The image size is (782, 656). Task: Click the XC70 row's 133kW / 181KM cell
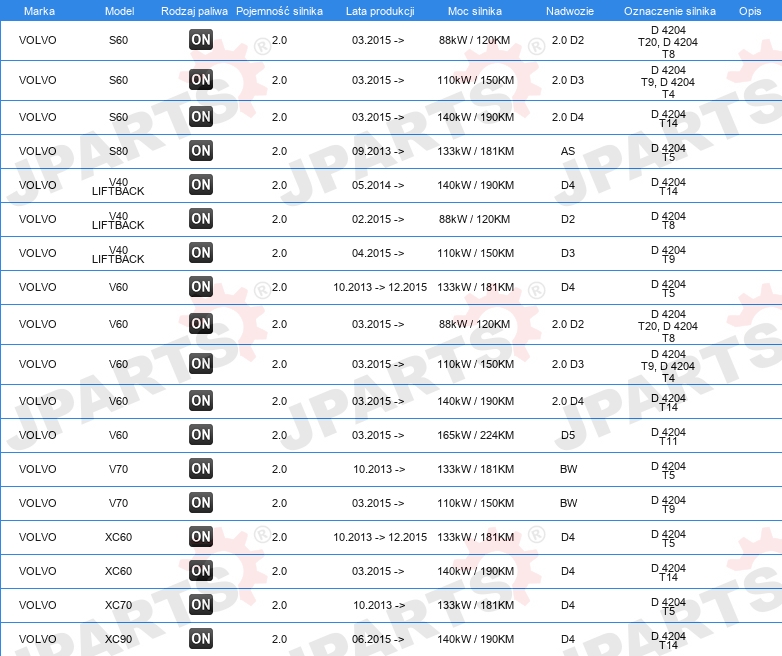[x=475, y=605]
